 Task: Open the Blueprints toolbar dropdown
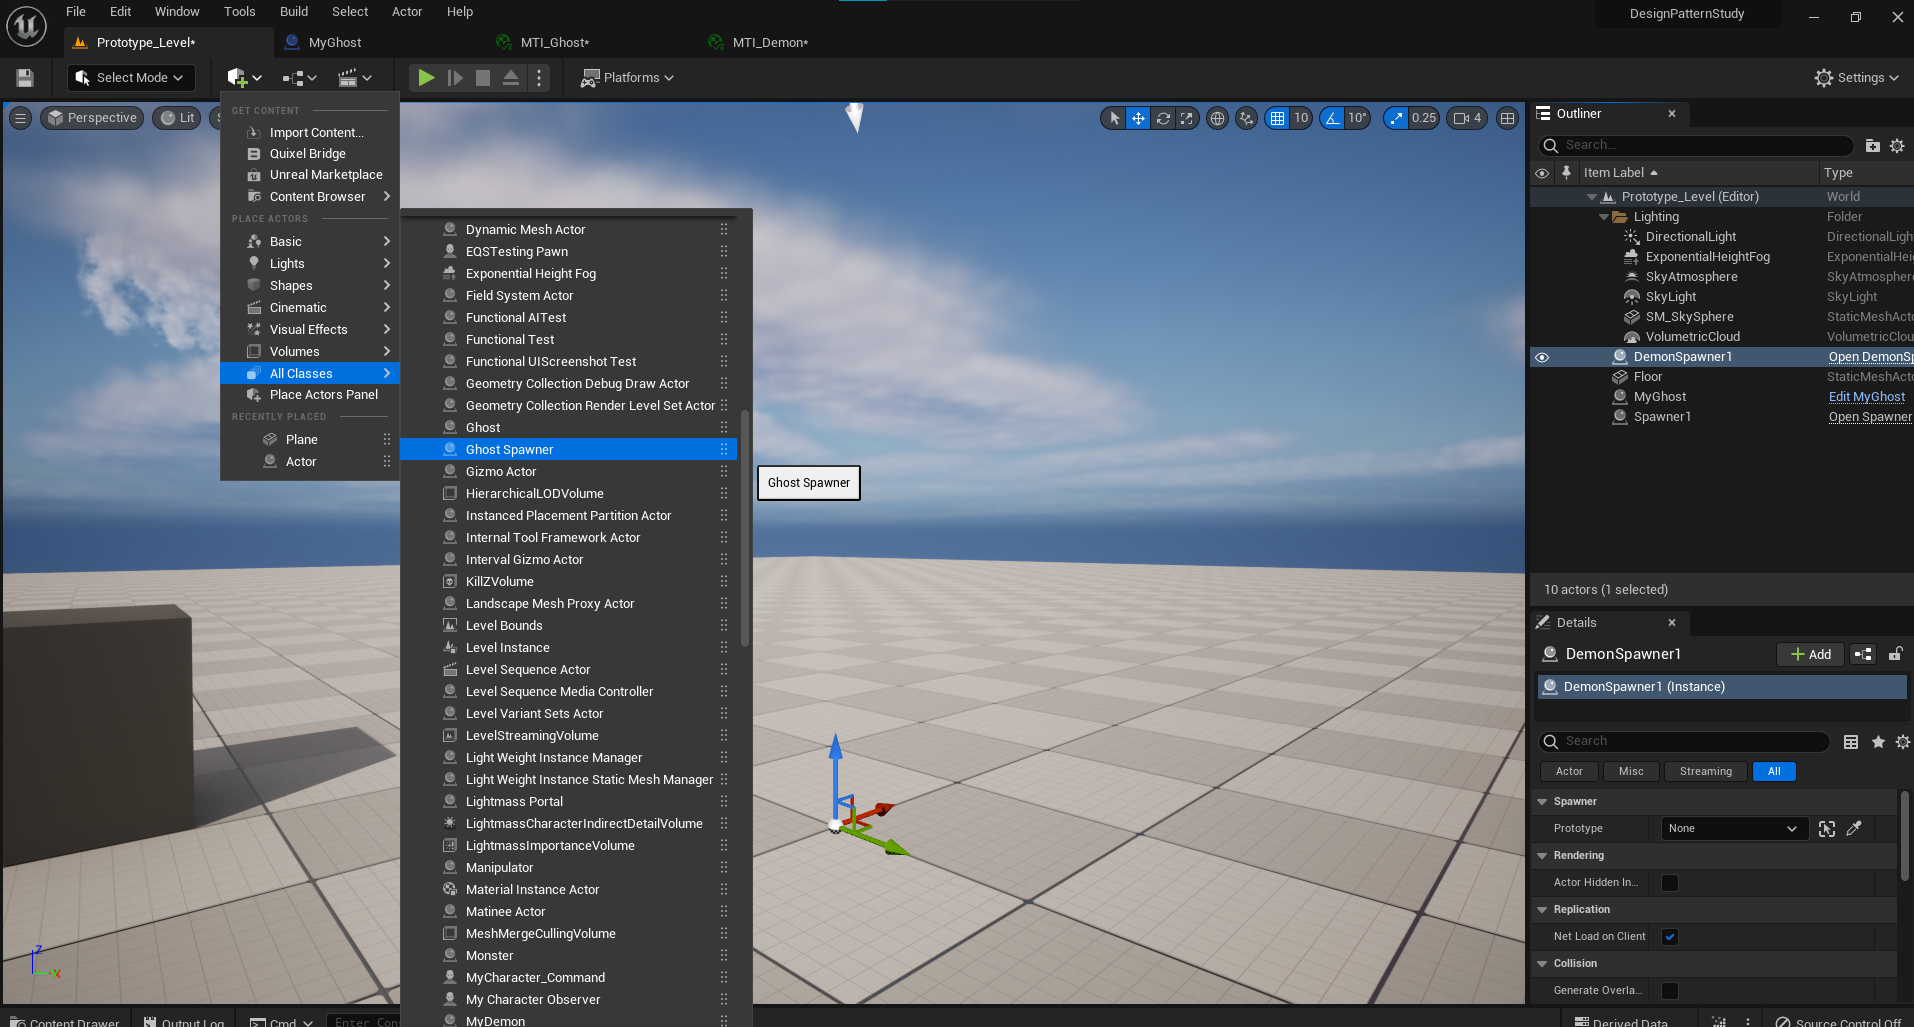click(299, 78)
